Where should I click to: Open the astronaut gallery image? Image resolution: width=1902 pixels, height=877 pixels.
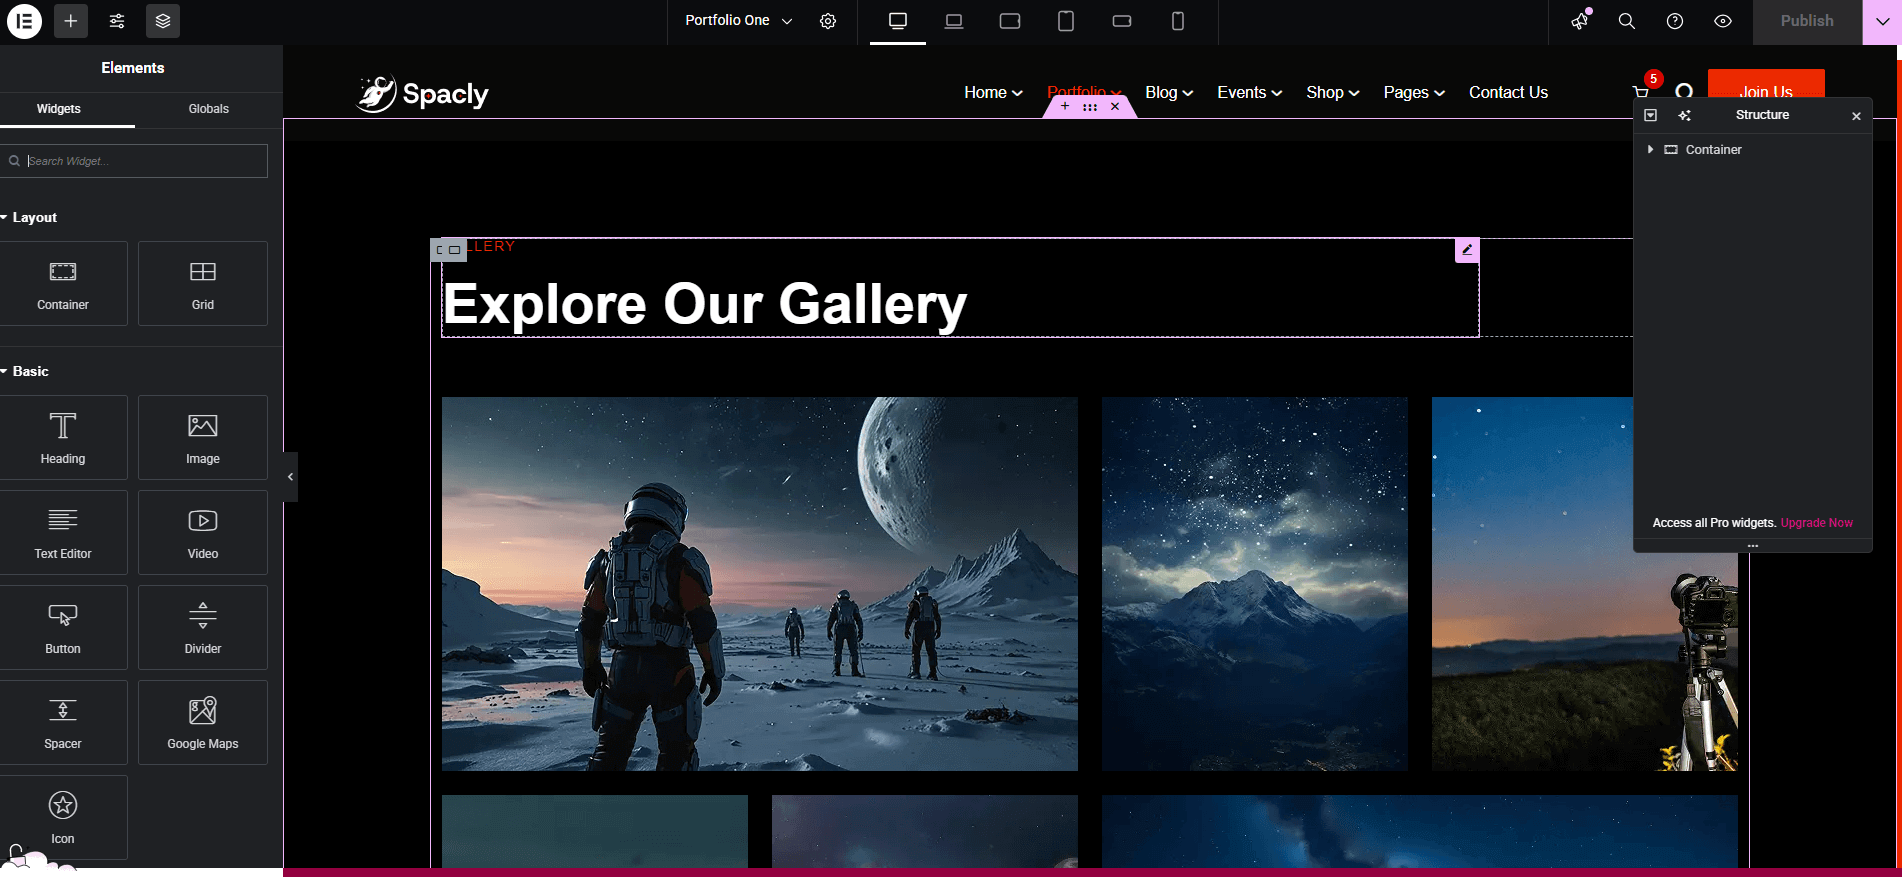(760, 584)
